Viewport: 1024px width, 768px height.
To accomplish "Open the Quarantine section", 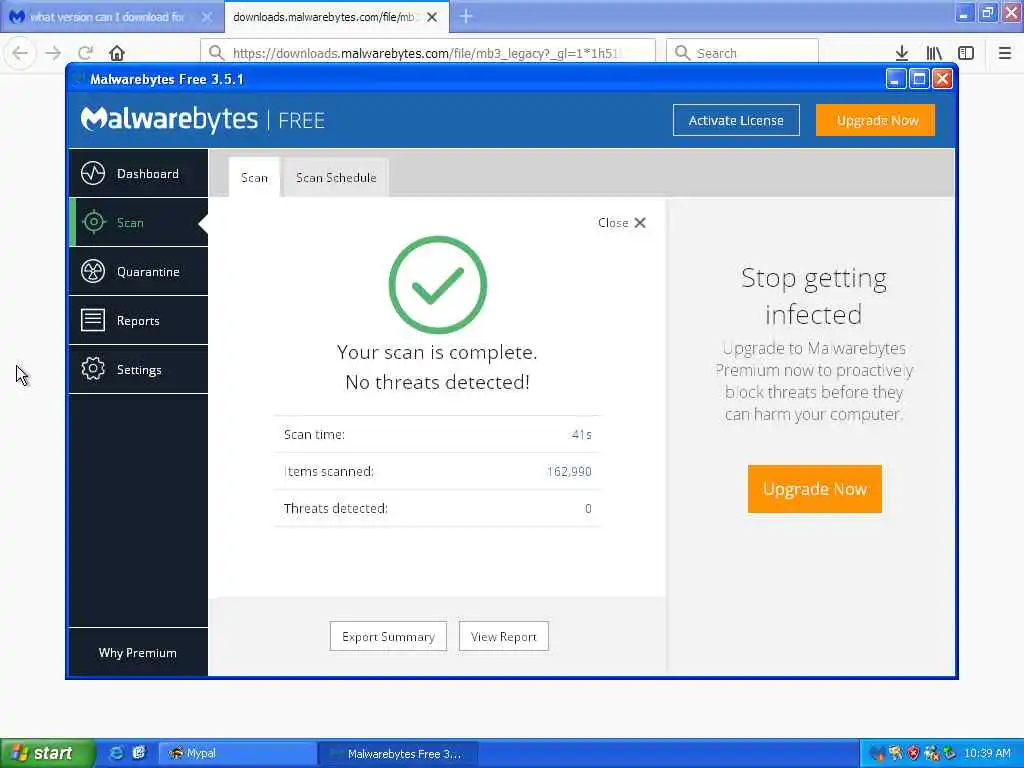I will 138,272.
